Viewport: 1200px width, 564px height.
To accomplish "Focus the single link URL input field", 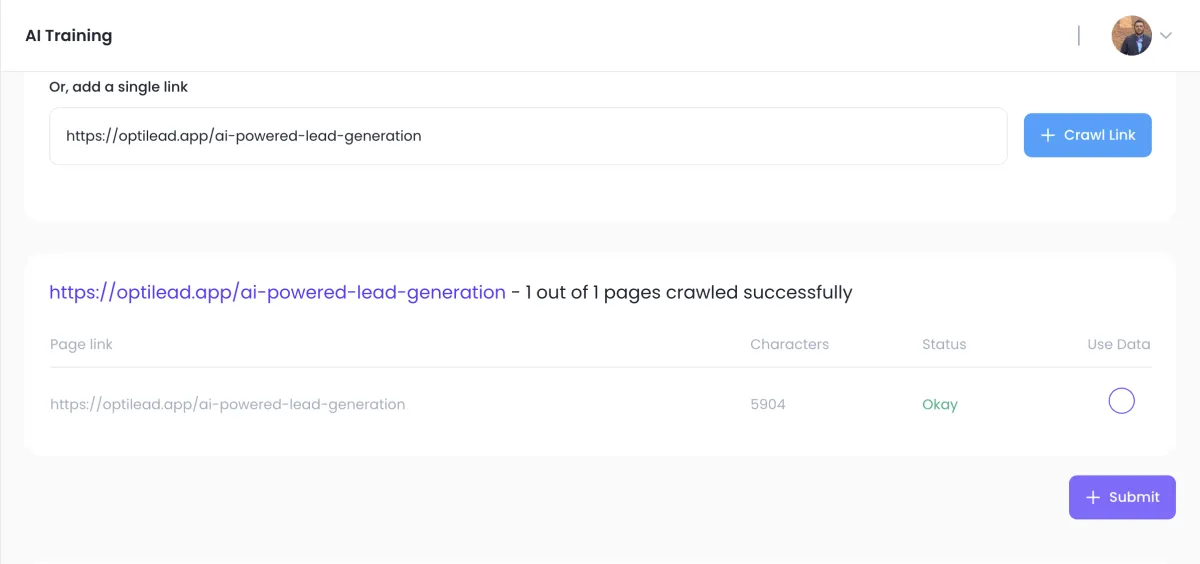I will point(528,136).
